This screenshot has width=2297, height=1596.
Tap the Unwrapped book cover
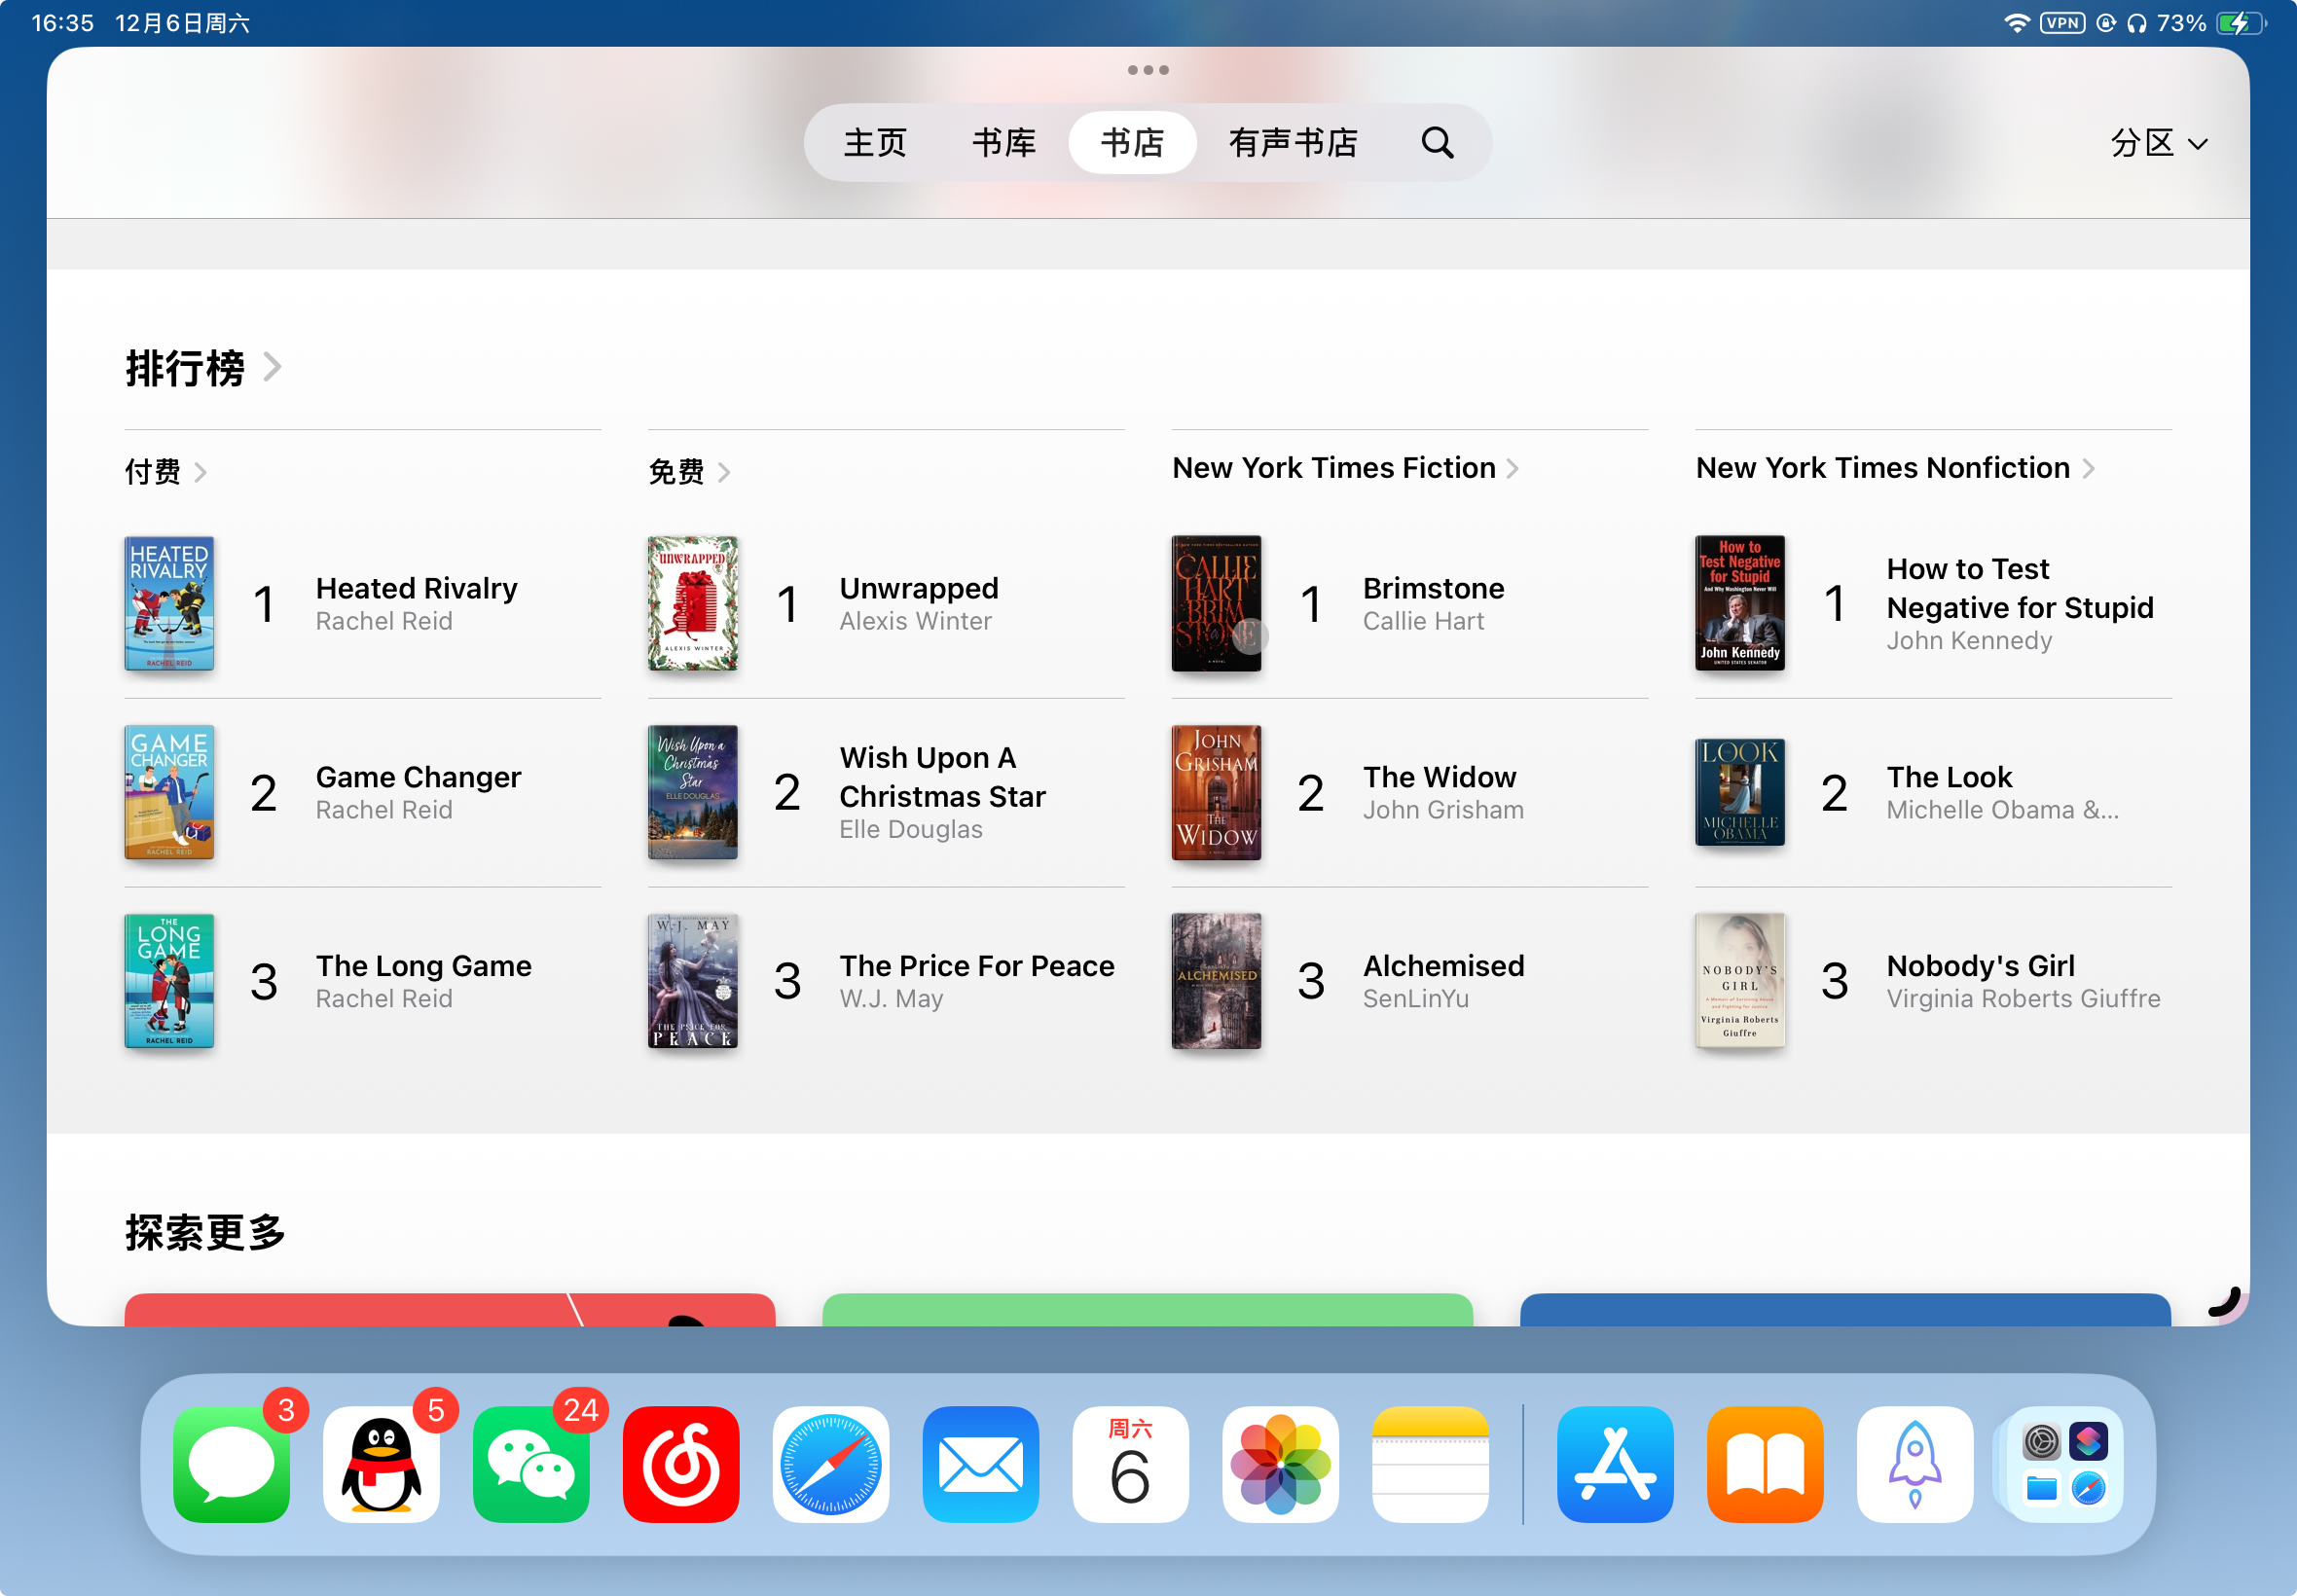pyautogui.click(x=693, y=603)
